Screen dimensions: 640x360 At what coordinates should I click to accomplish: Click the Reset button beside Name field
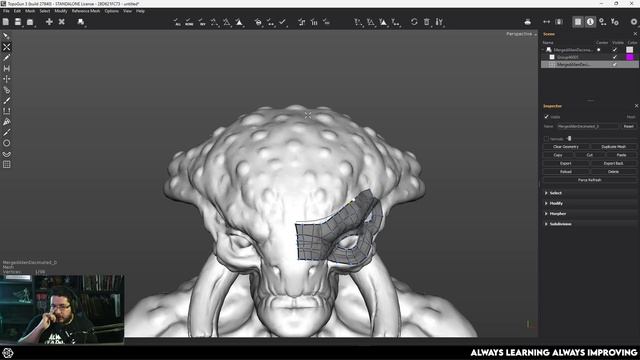629,127
